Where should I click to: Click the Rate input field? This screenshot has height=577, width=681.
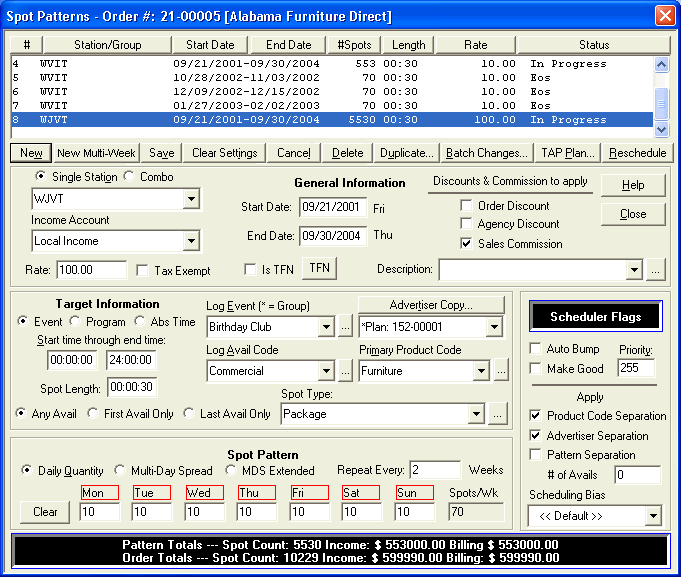(x=92, y=270)
